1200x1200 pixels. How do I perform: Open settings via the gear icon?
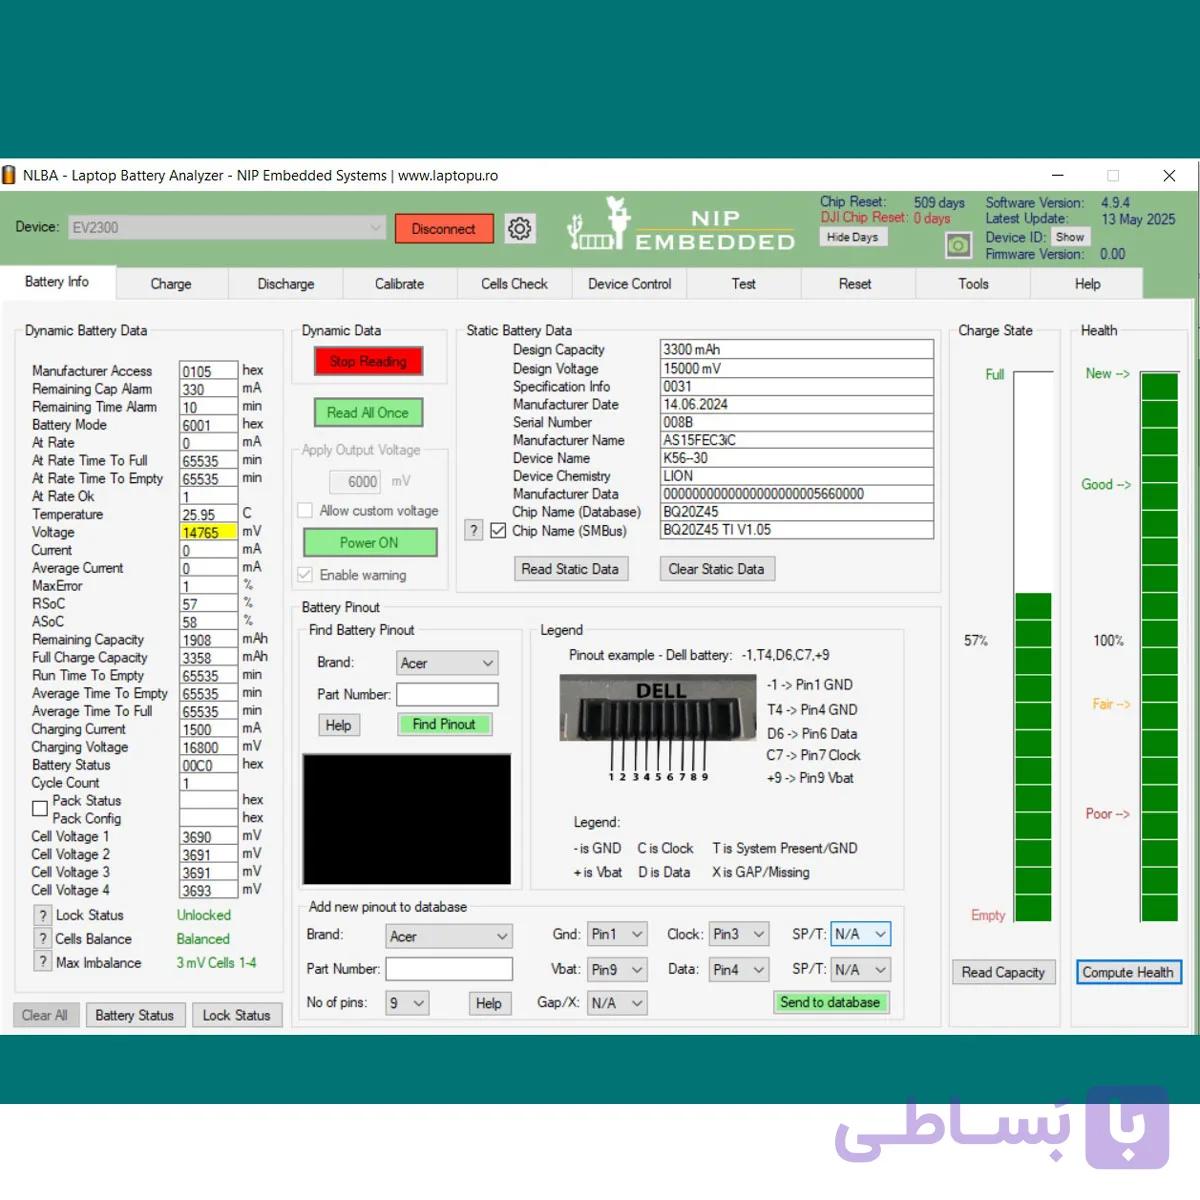[520, 228]
